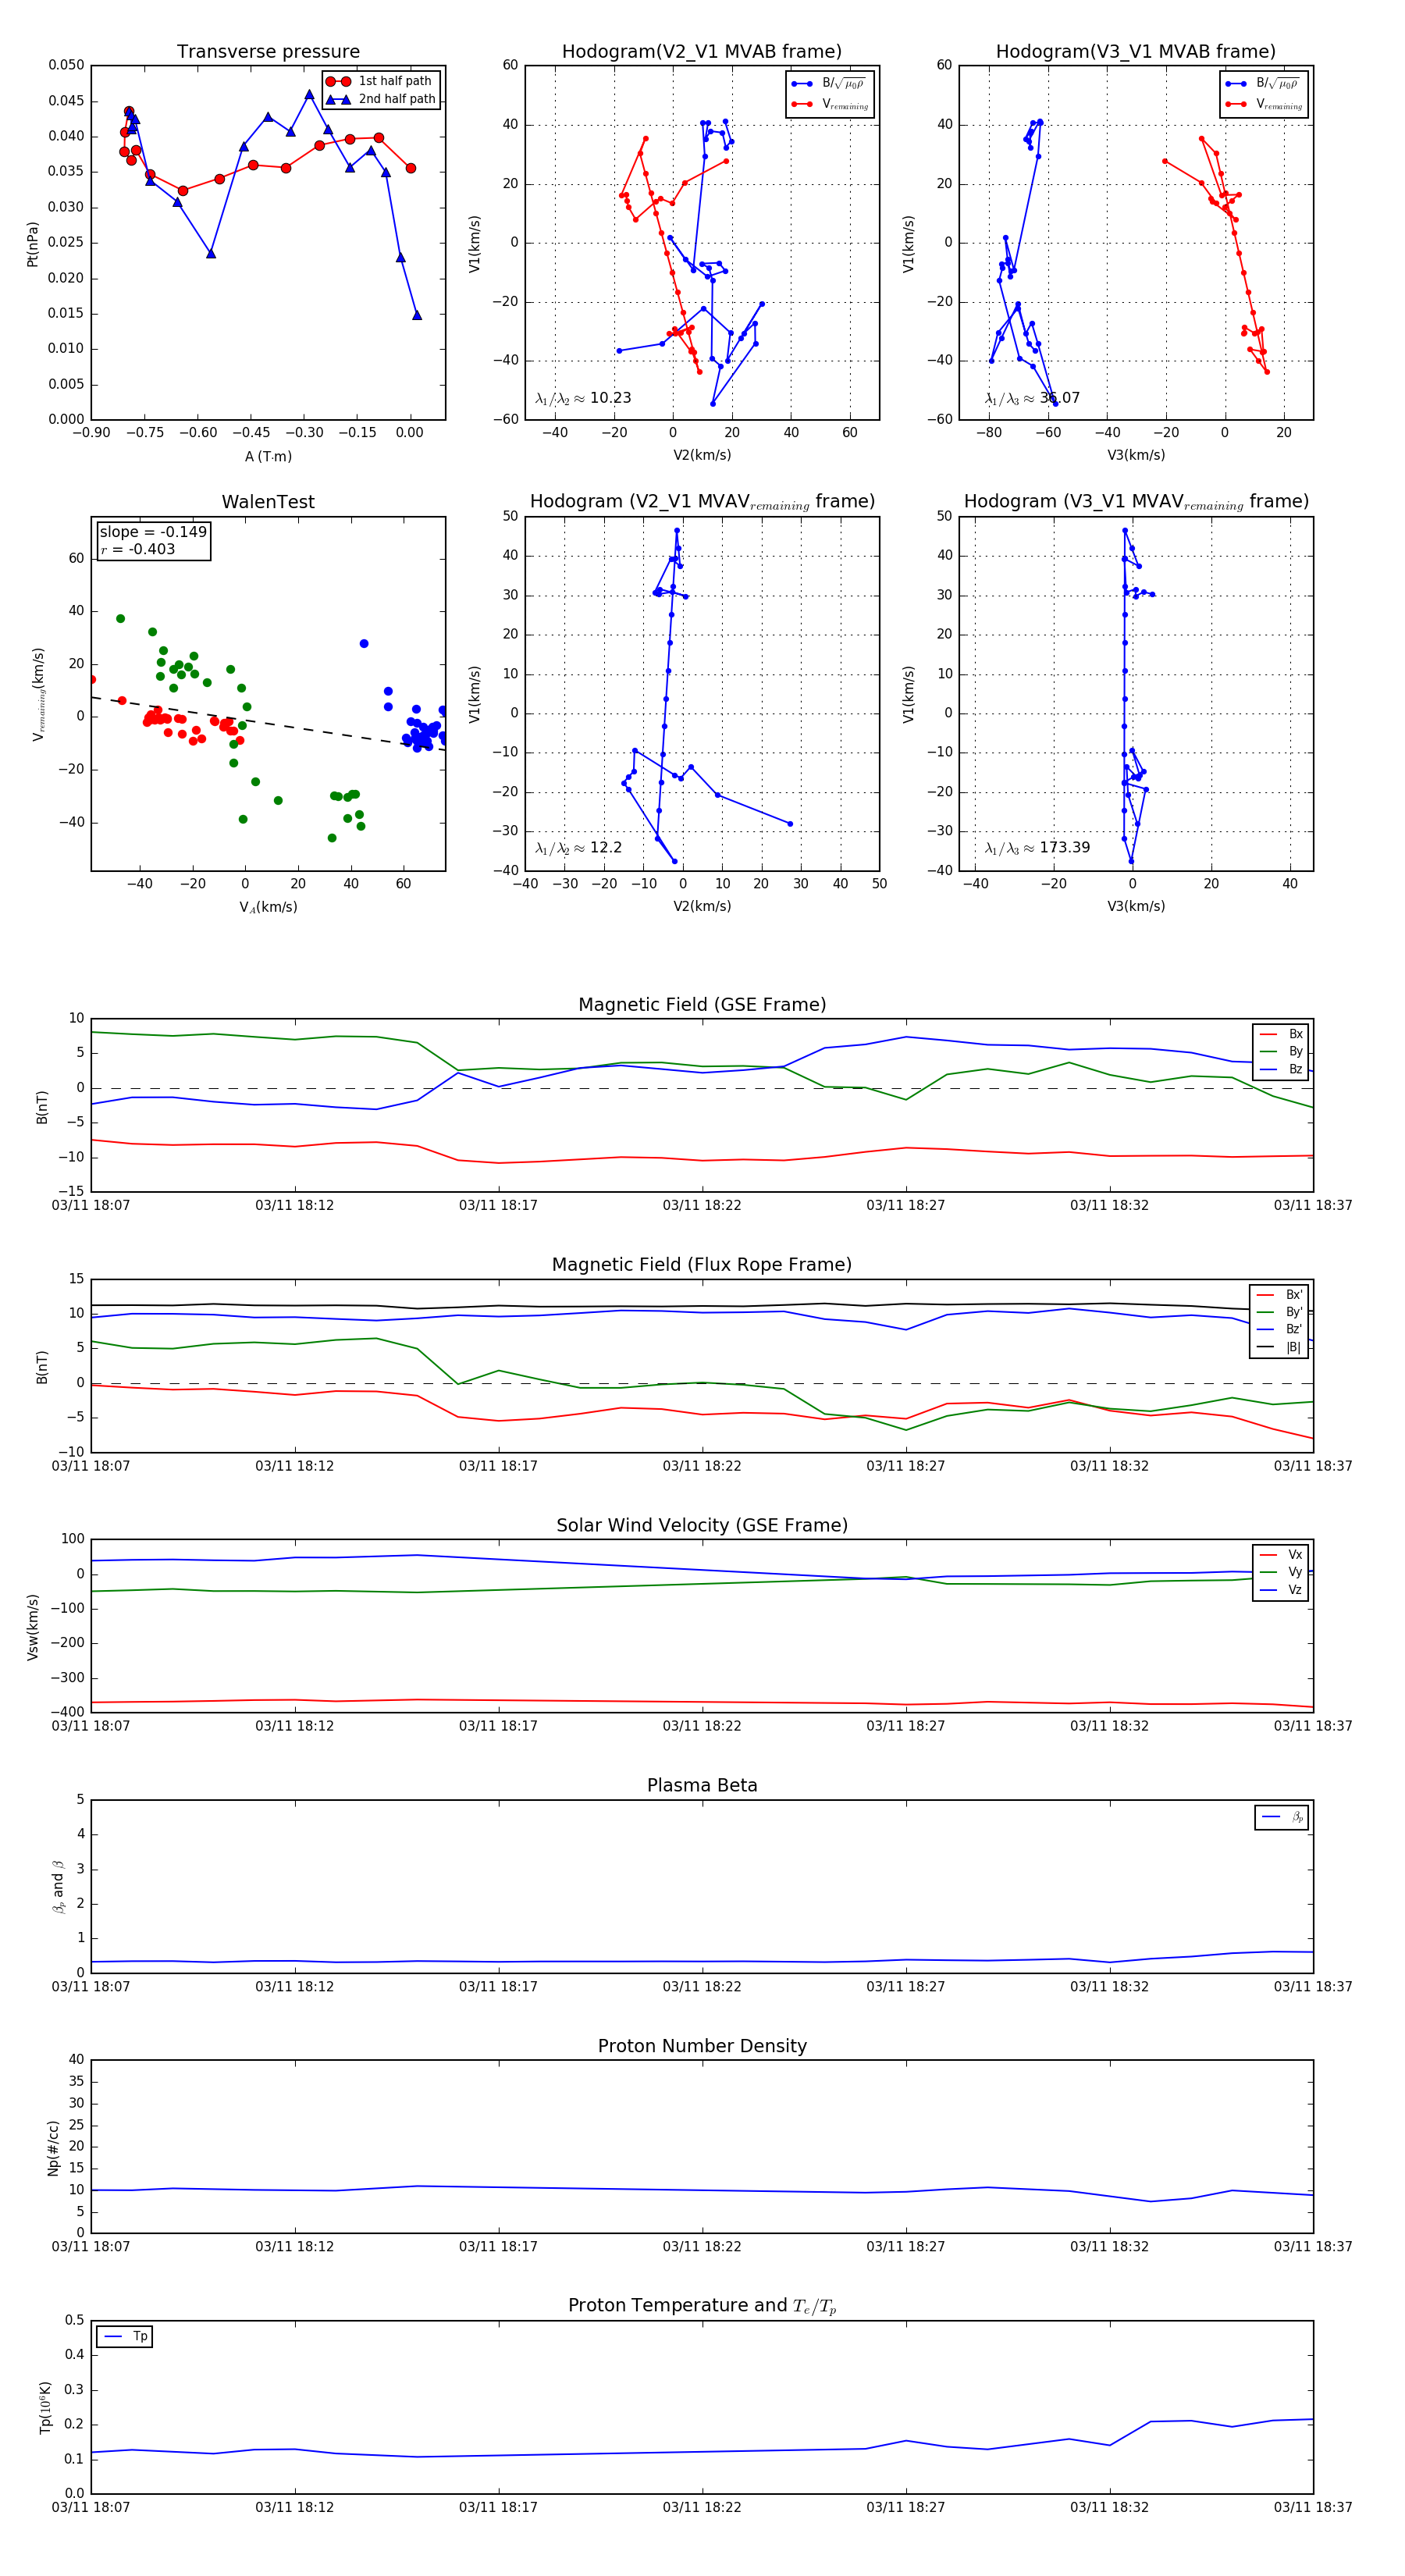Click the "Solar Wind Velocity (GSE Frame)" title
This screenshot has height=2576, width=1405.
(x=702, y=1525)
